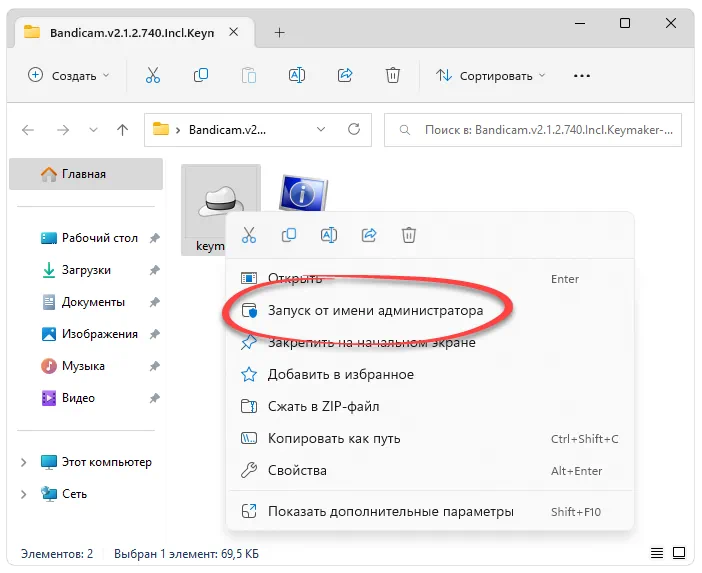Select the blue info monitor file

304,193
